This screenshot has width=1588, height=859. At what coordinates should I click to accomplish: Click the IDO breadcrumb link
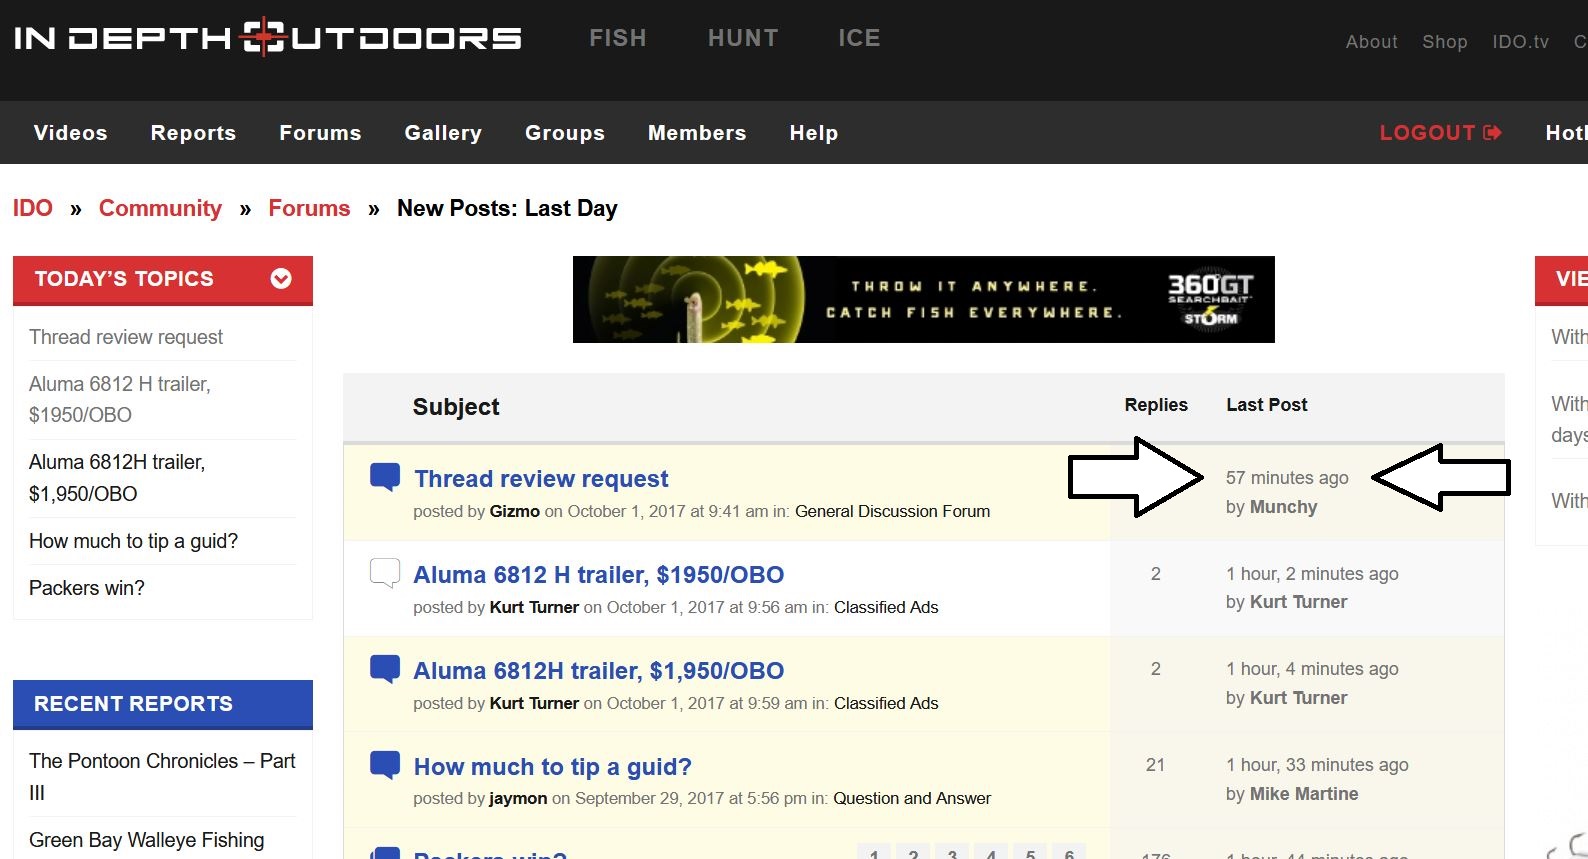(32, 208)
